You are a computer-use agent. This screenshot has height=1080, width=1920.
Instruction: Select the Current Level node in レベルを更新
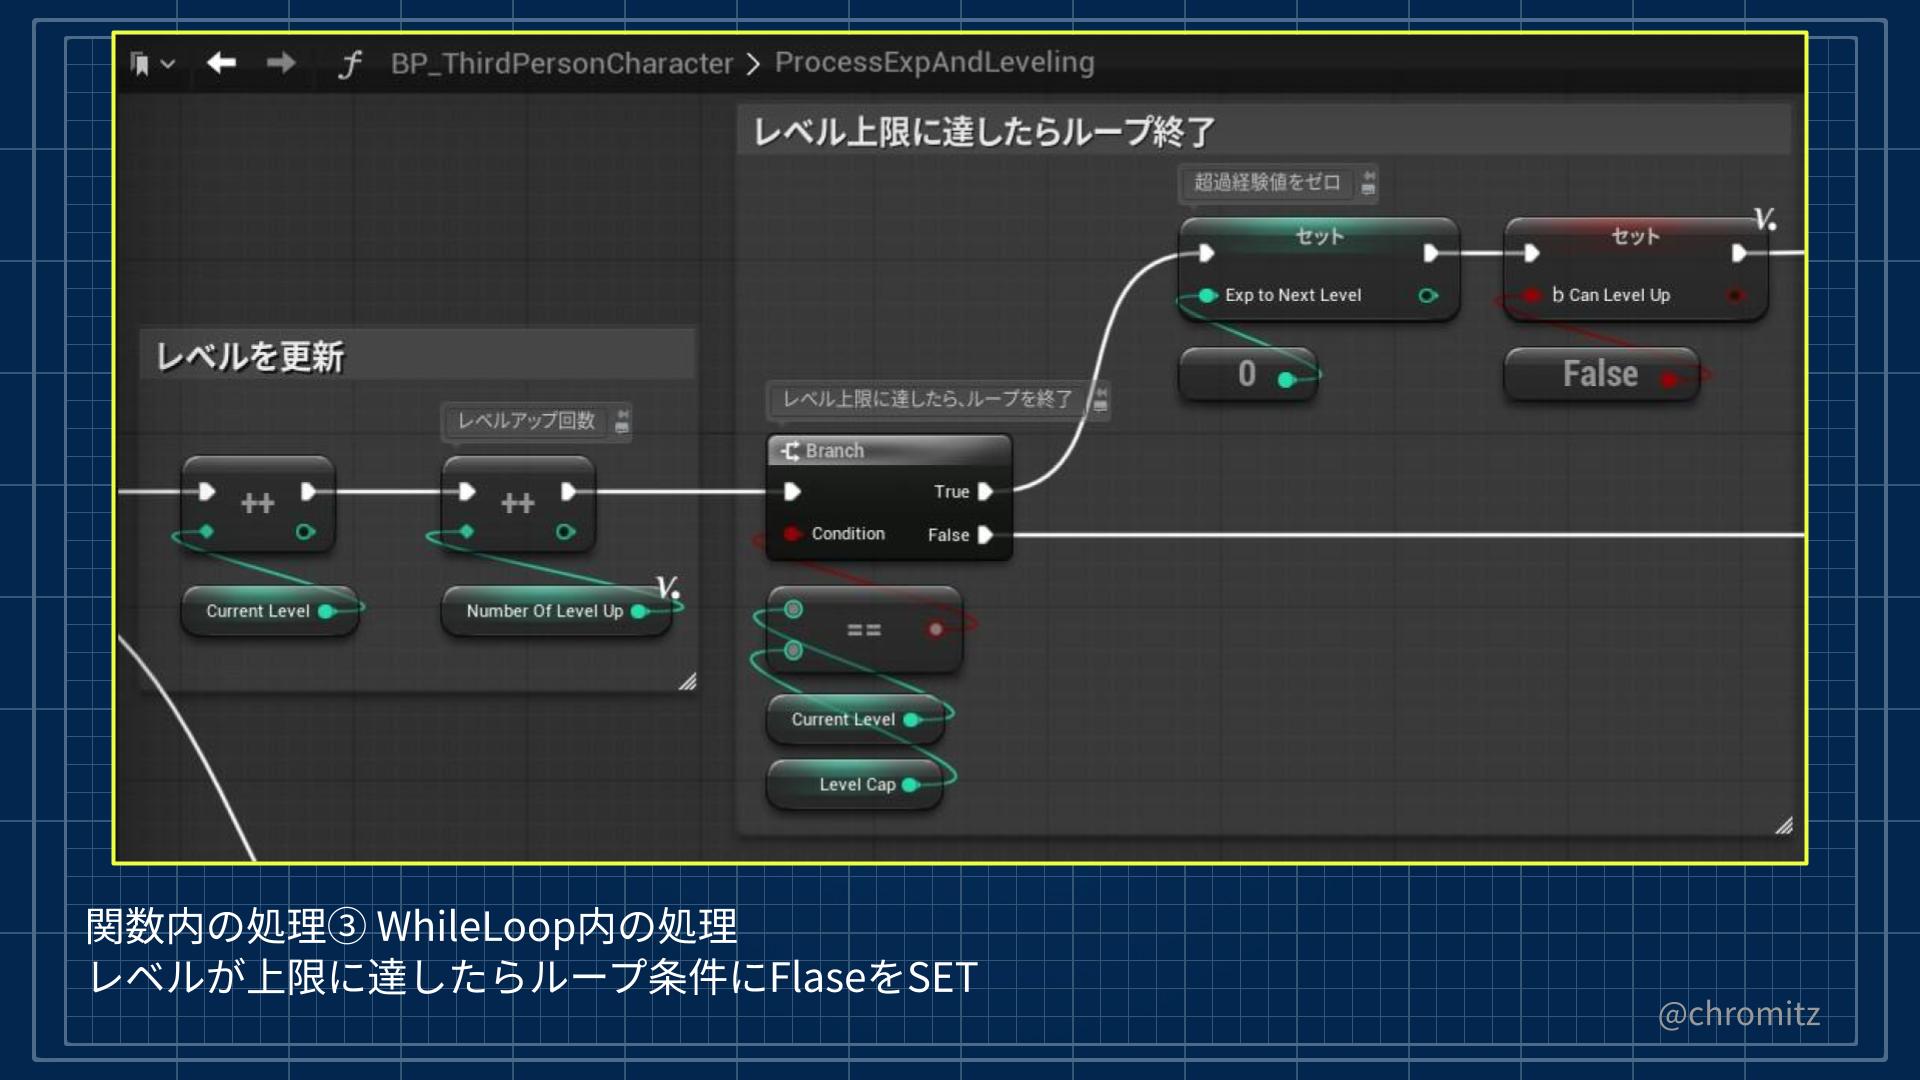pyautogui.click(x=269, y=611)
